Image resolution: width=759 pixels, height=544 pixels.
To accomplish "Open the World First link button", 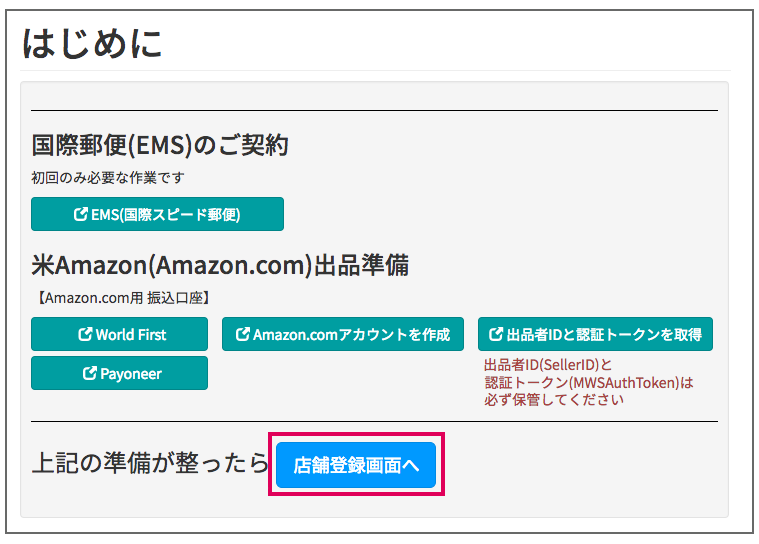I will pyautogui.click(x=120, y=334).
